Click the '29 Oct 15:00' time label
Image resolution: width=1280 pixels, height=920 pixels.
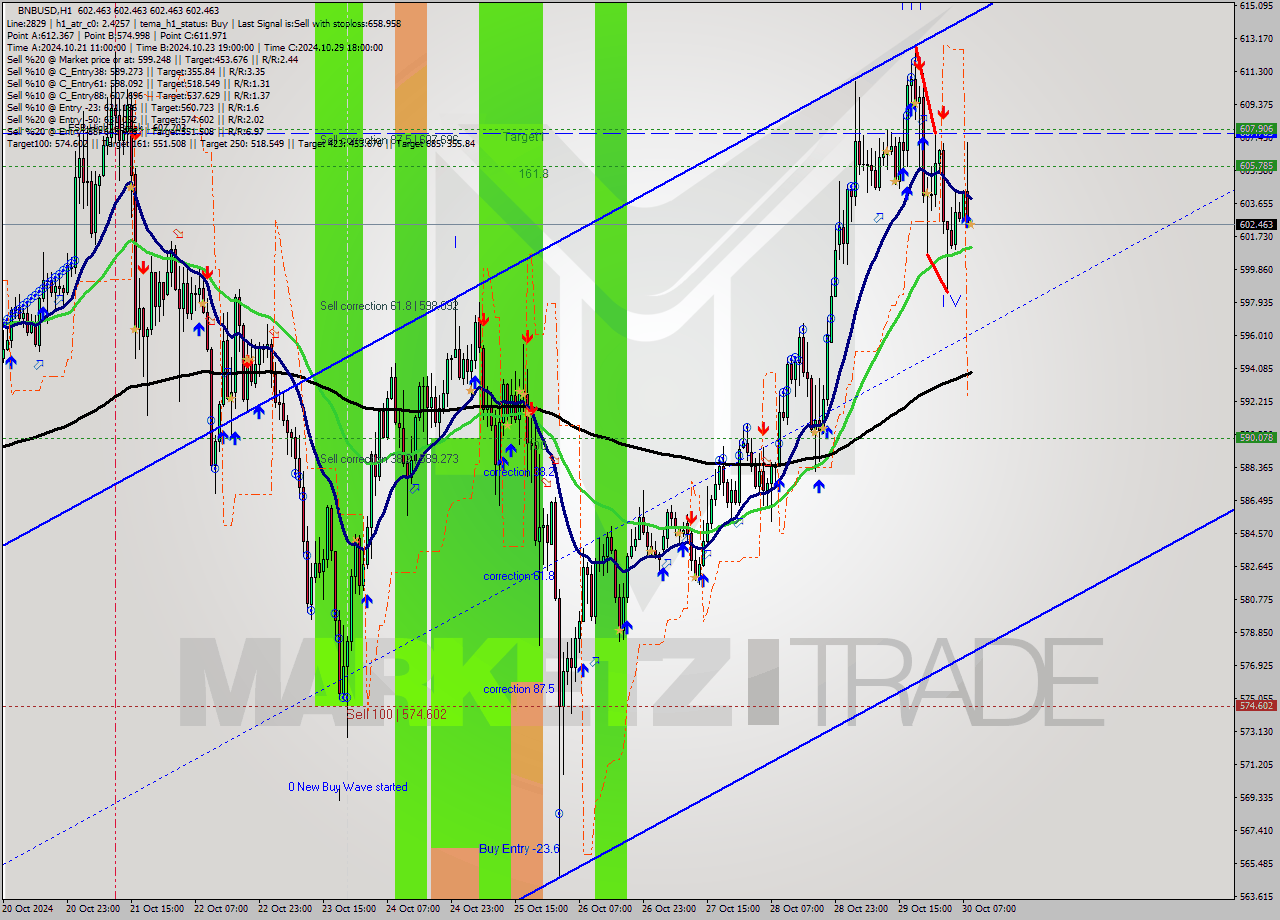coord(924,909)
